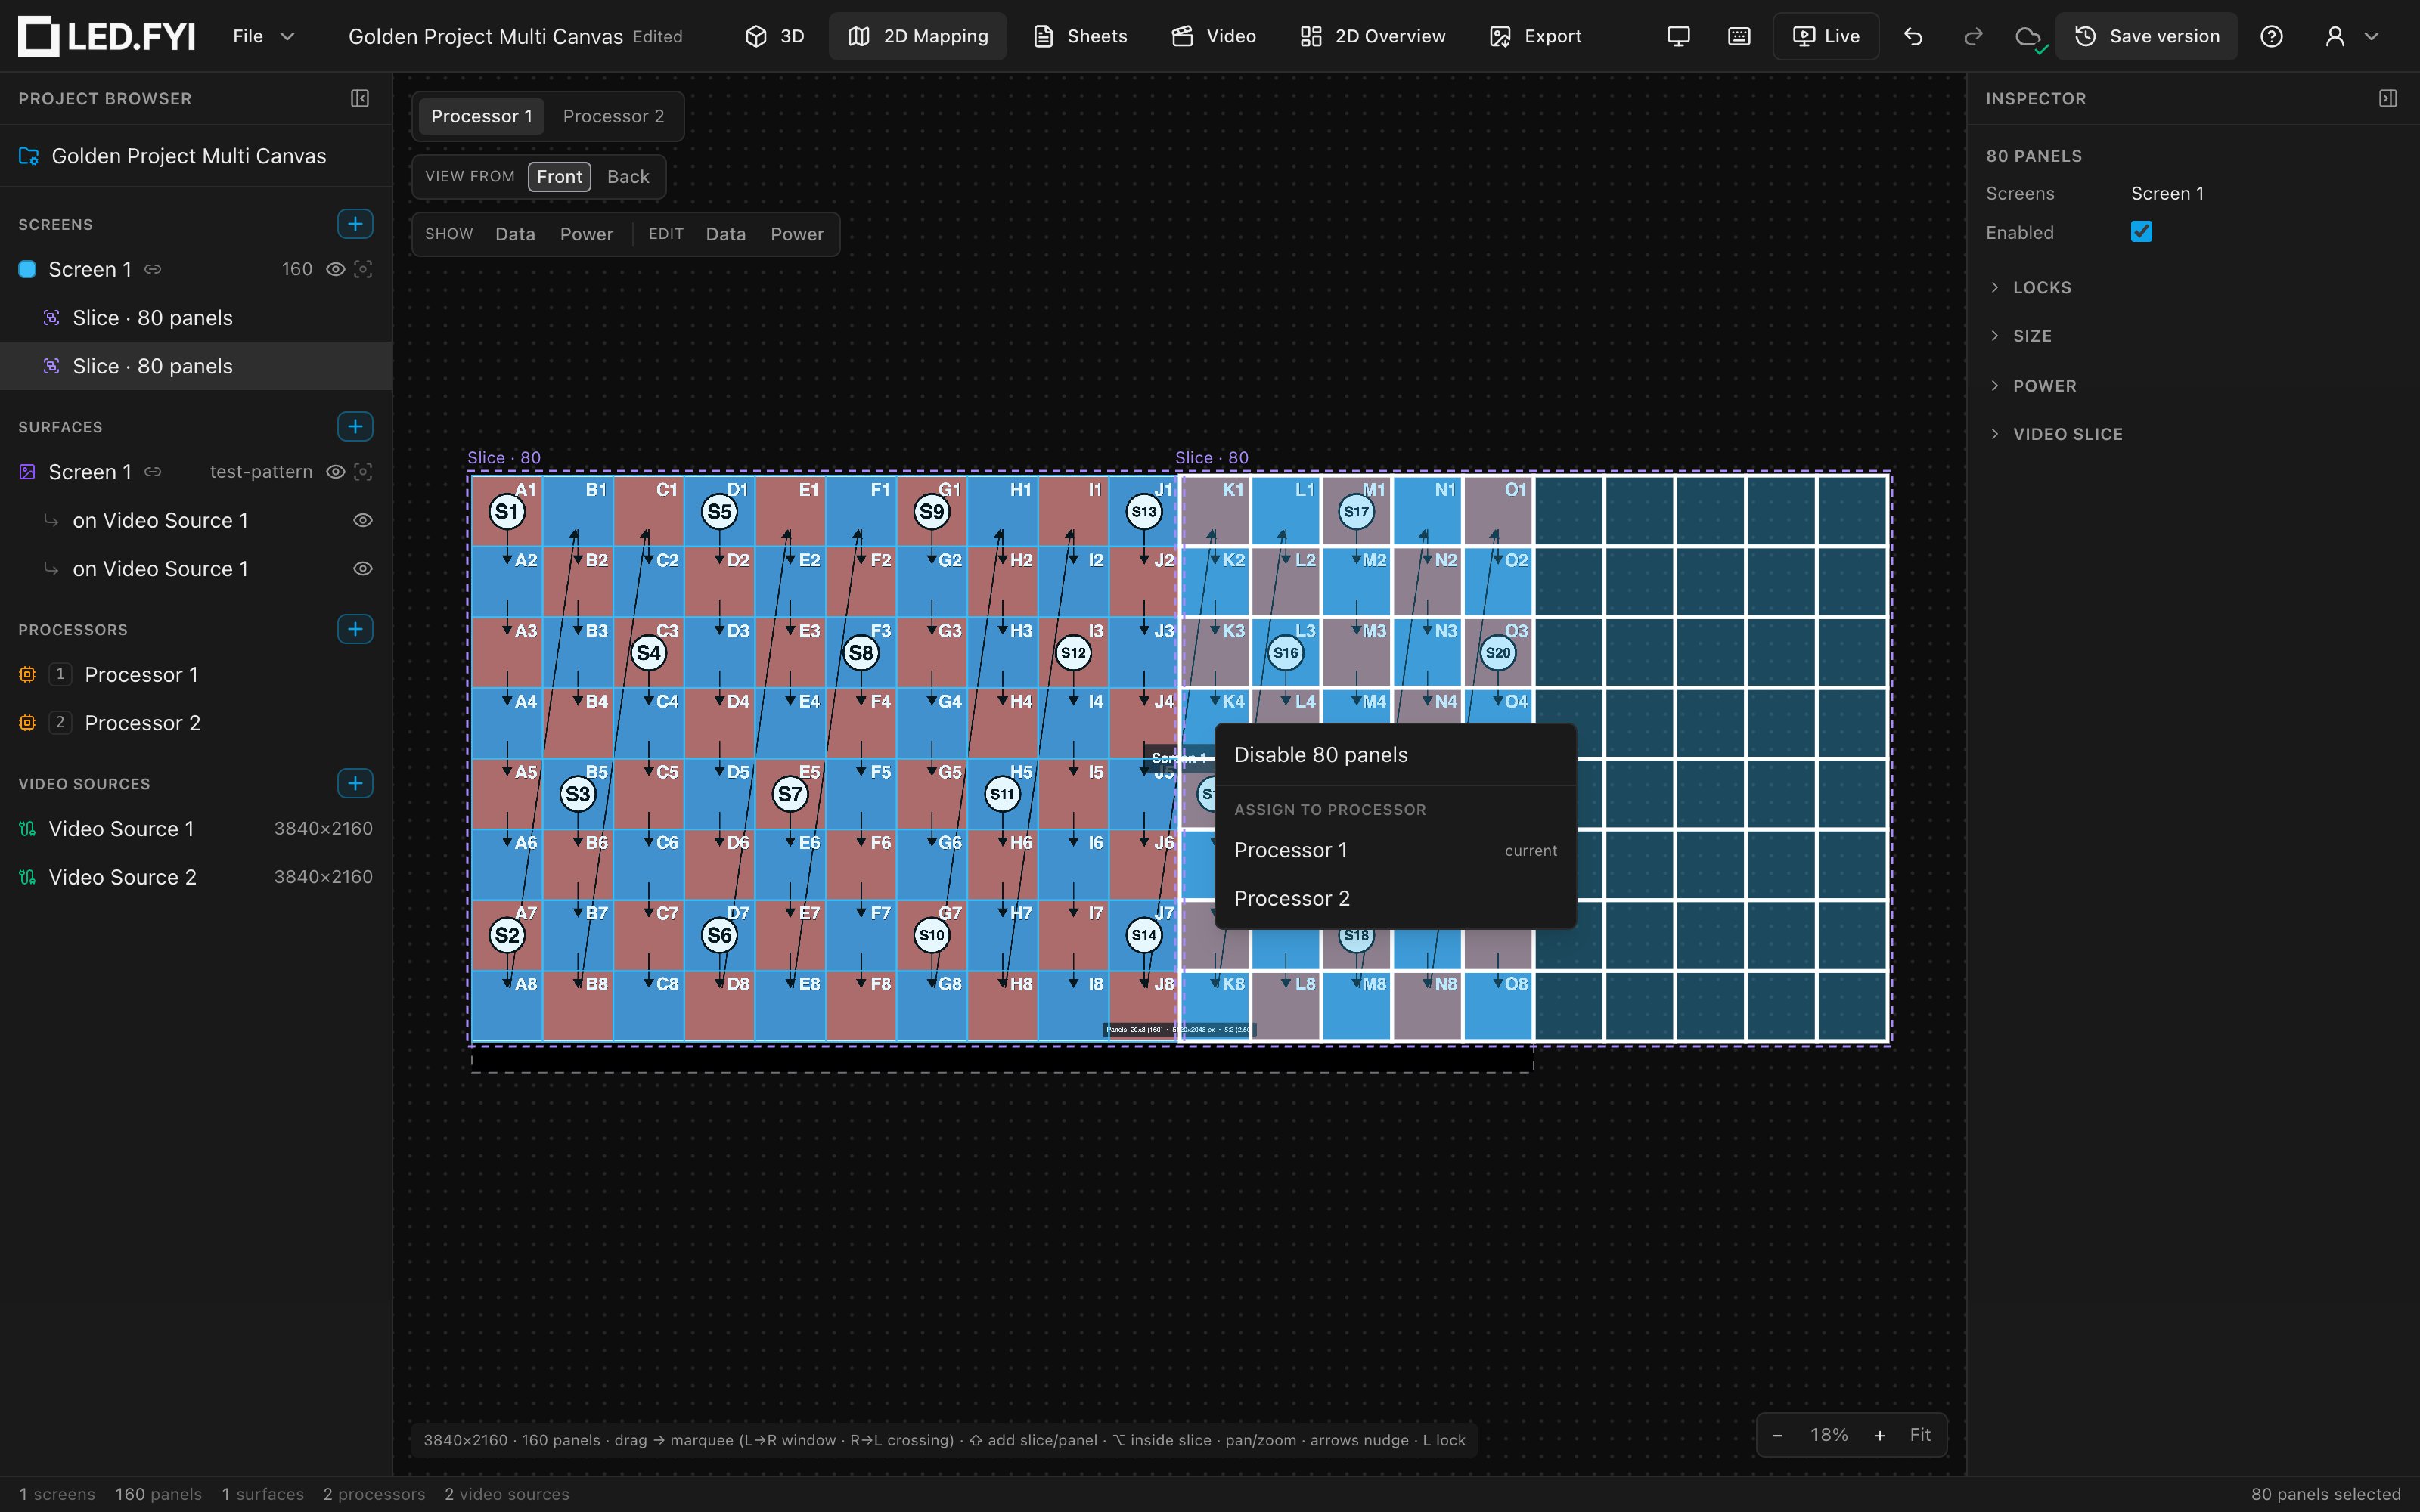This screenshot has height=1512, width=2420.
Task: Select Video Source 2 in project browser
Action: tap(196, 877)
